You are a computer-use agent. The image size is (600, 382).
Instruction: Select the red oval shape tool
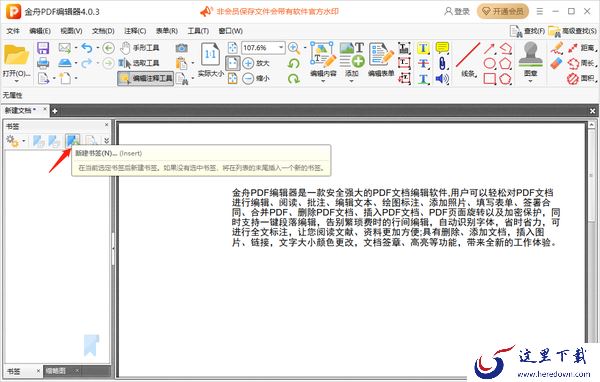(489, 64)
